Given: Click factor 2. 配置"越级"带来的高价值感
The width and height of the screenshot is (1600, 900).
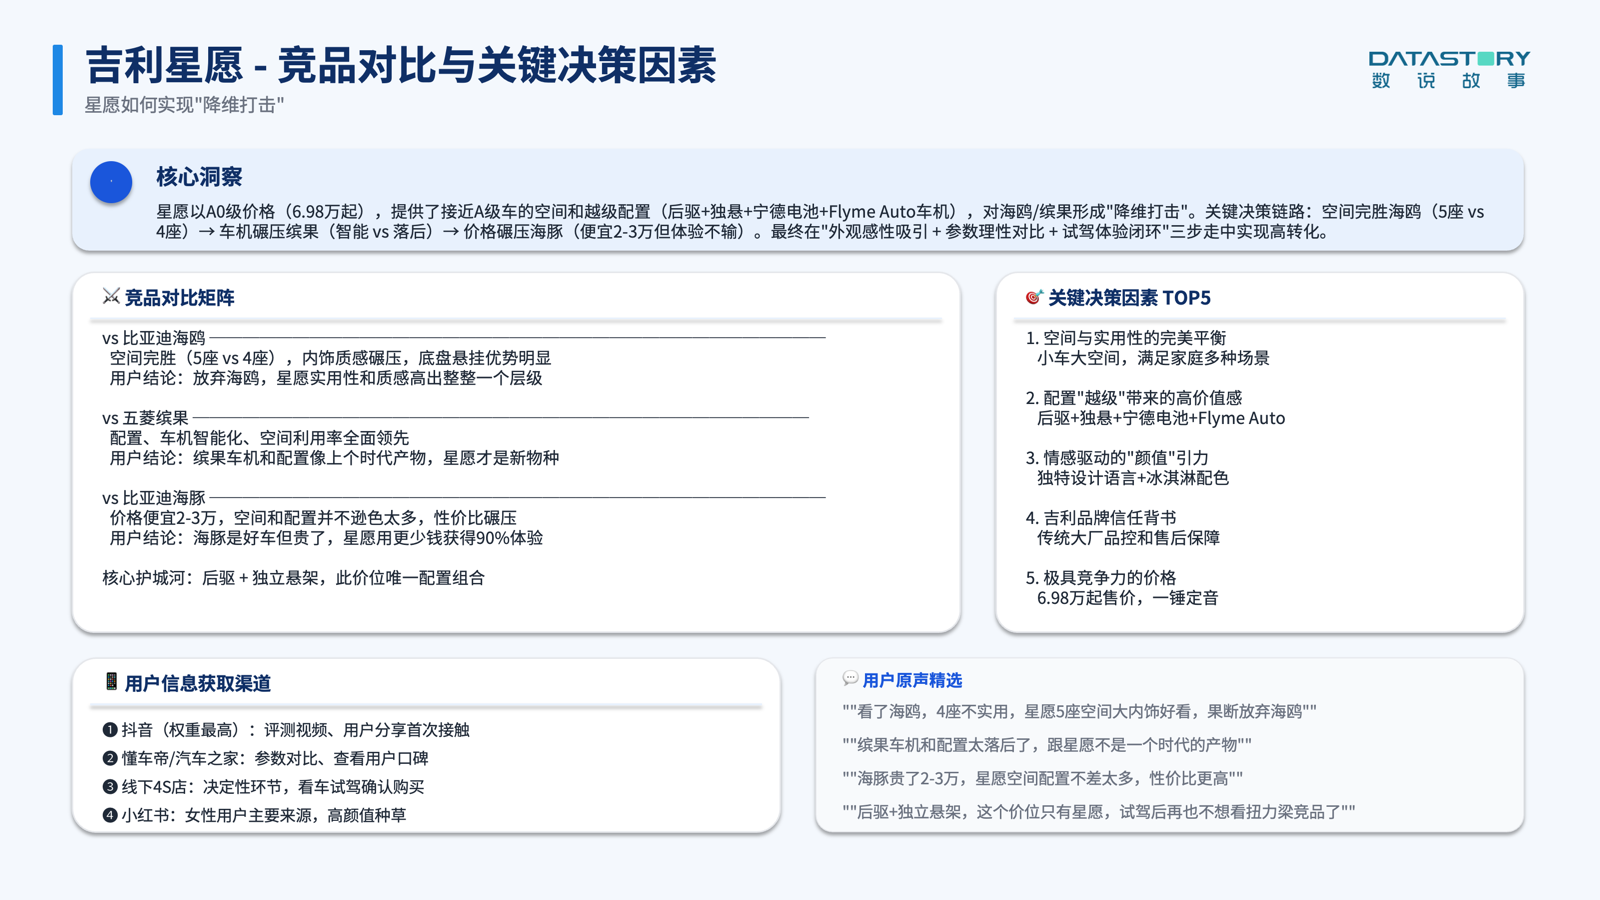Looking at the screenshot, I should pyautogui.click(x=1134, y=398).
